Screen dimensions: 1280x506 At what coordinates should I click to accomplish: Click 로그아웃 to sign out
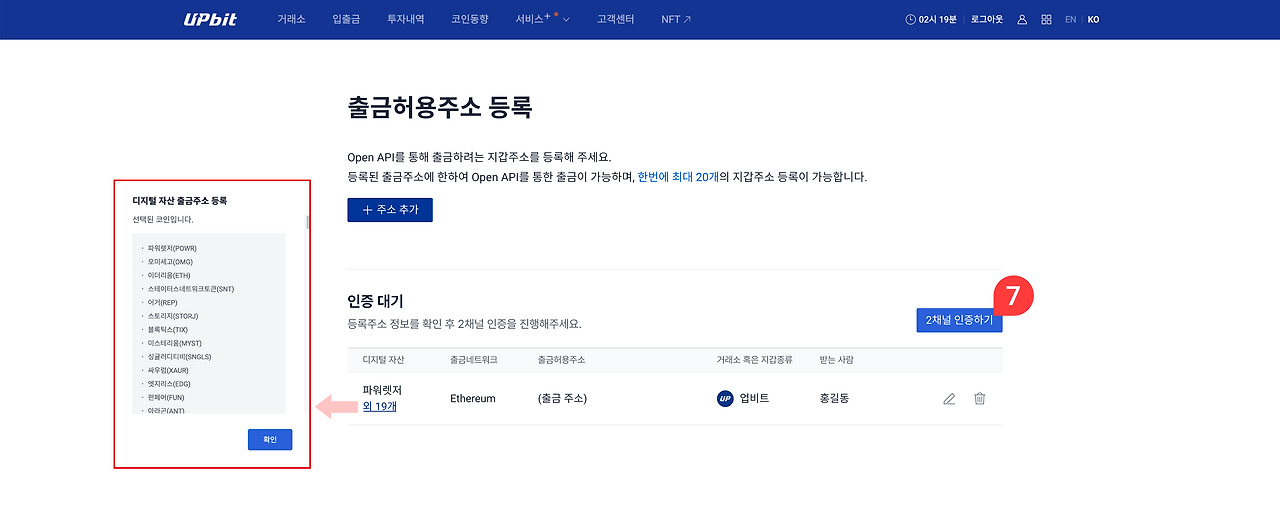pyautogui.click(x=988, y=19)
